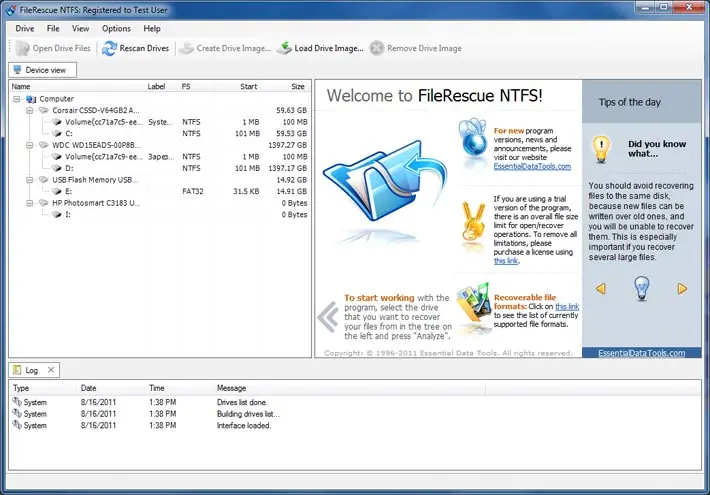The width and height of the screenshot is (710, 495).
Task: Select the 'Drives list done.' log entry
Action: (355, 402)
